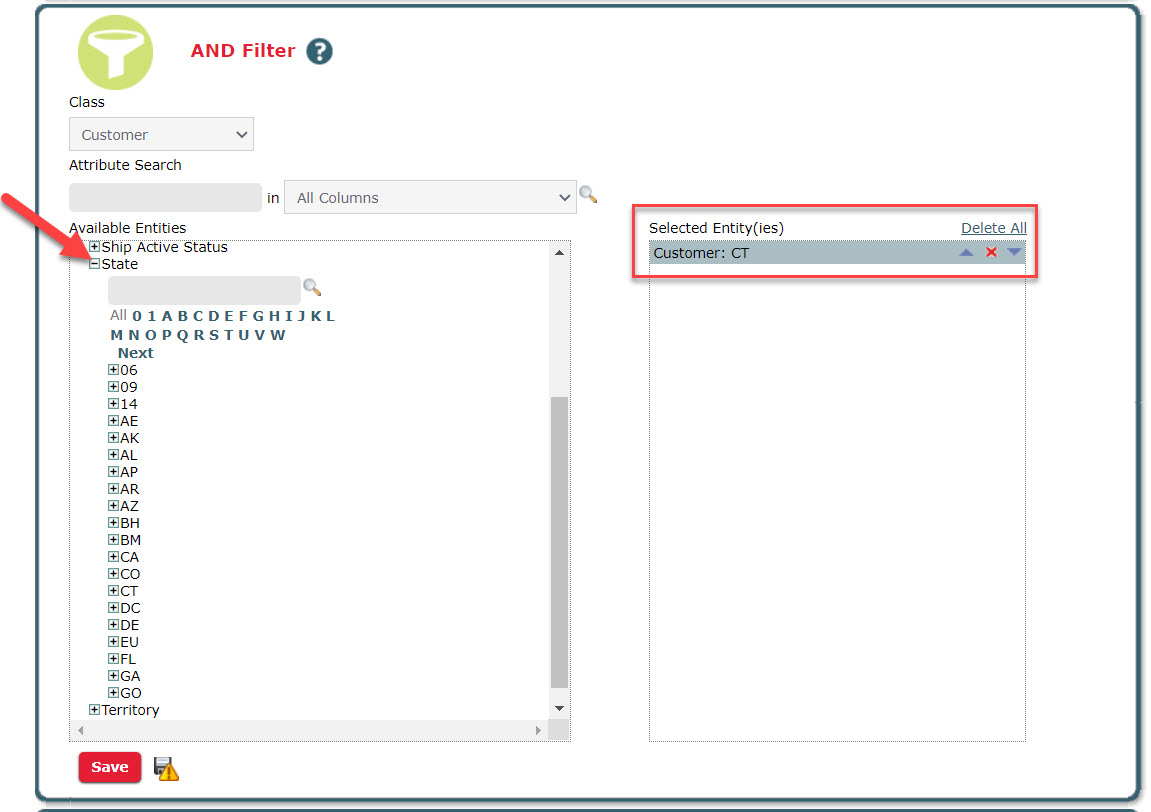
Task: Click the Delete All link
Action: coord(993,228)
